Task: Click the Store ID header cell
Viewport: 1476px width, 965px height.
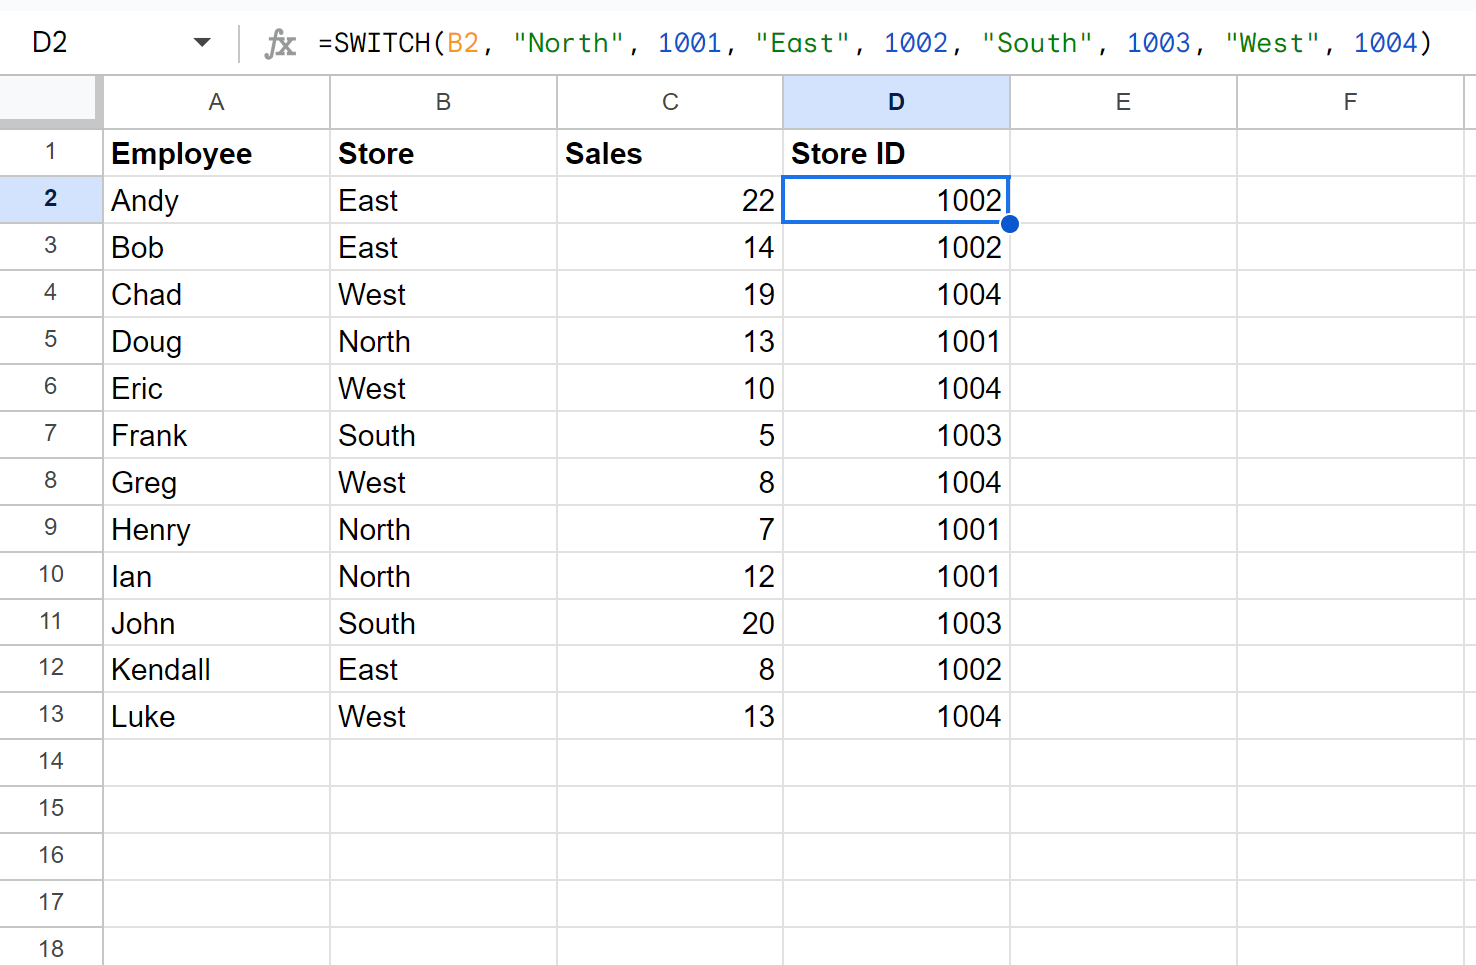Action: pos(895,153)
